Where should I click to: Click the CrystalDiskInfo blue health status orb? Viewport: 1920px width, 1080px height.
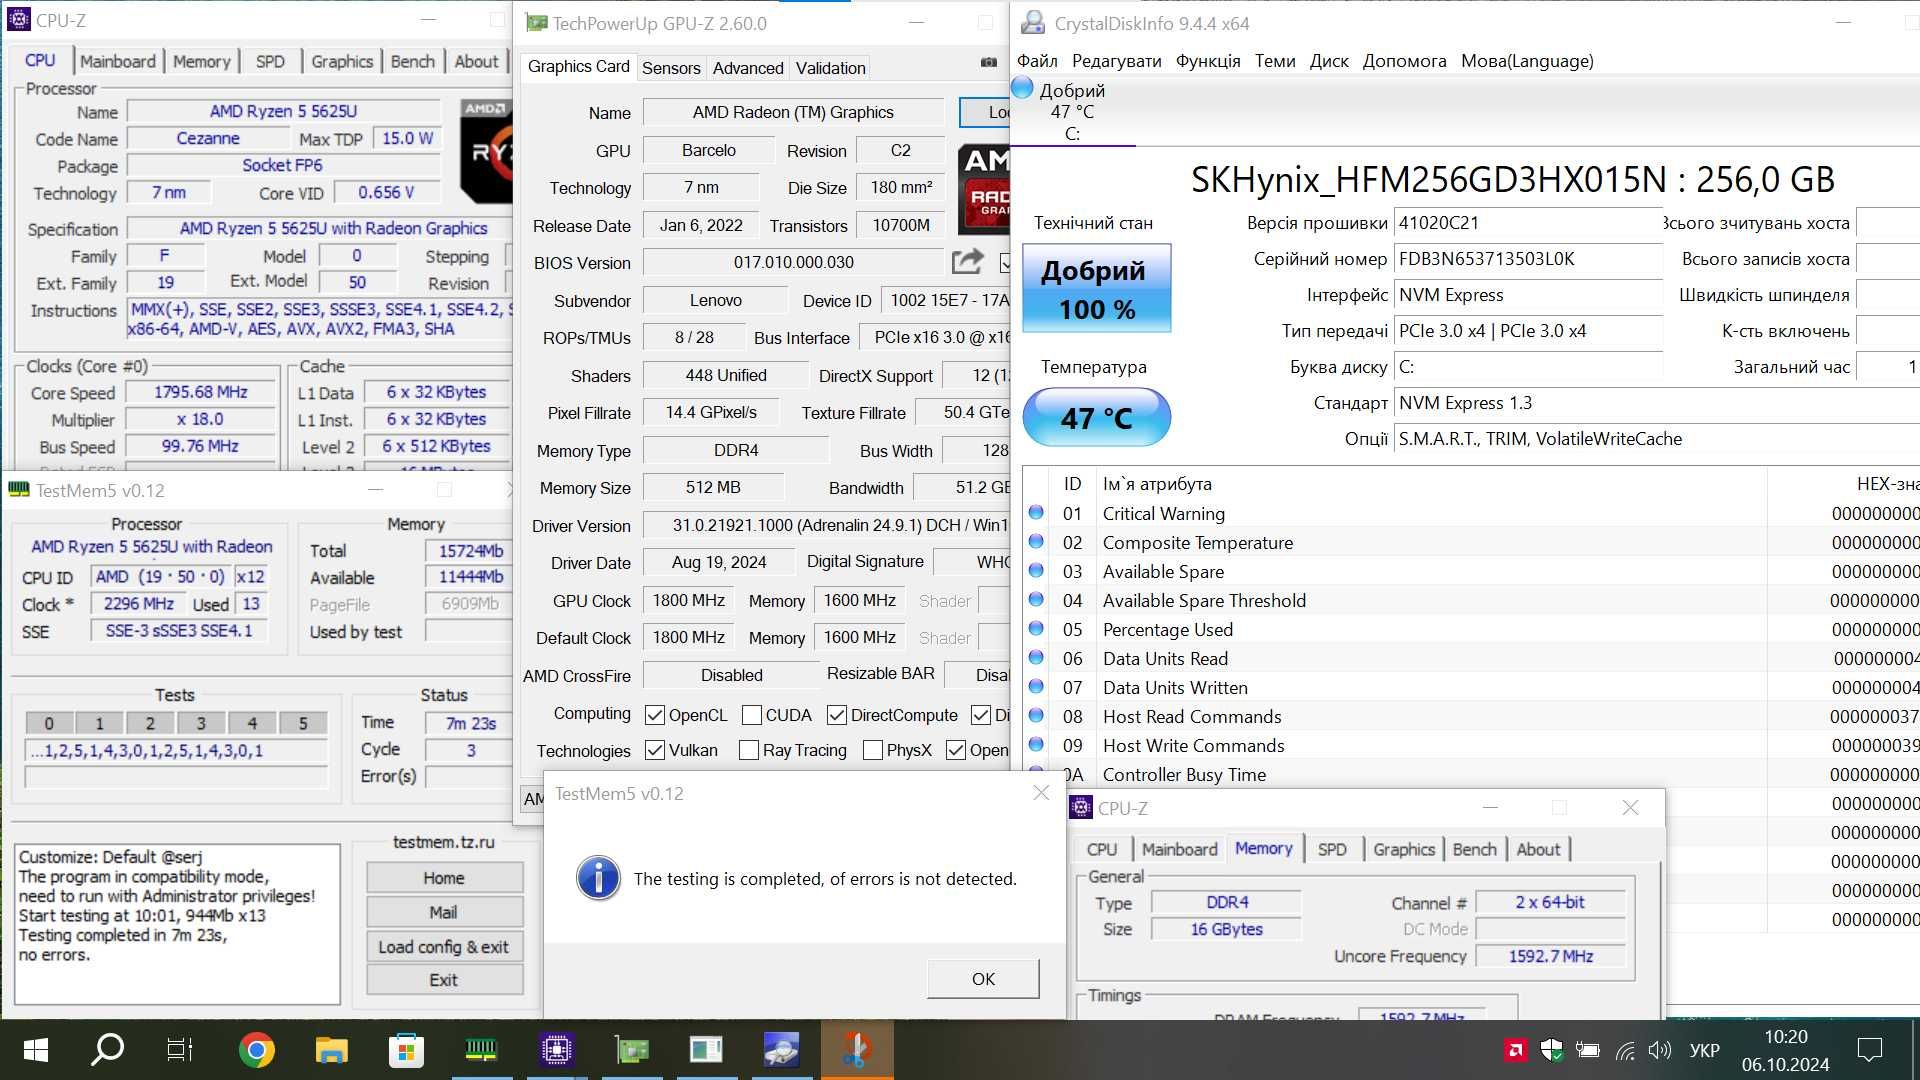[x=1022, y=88]
